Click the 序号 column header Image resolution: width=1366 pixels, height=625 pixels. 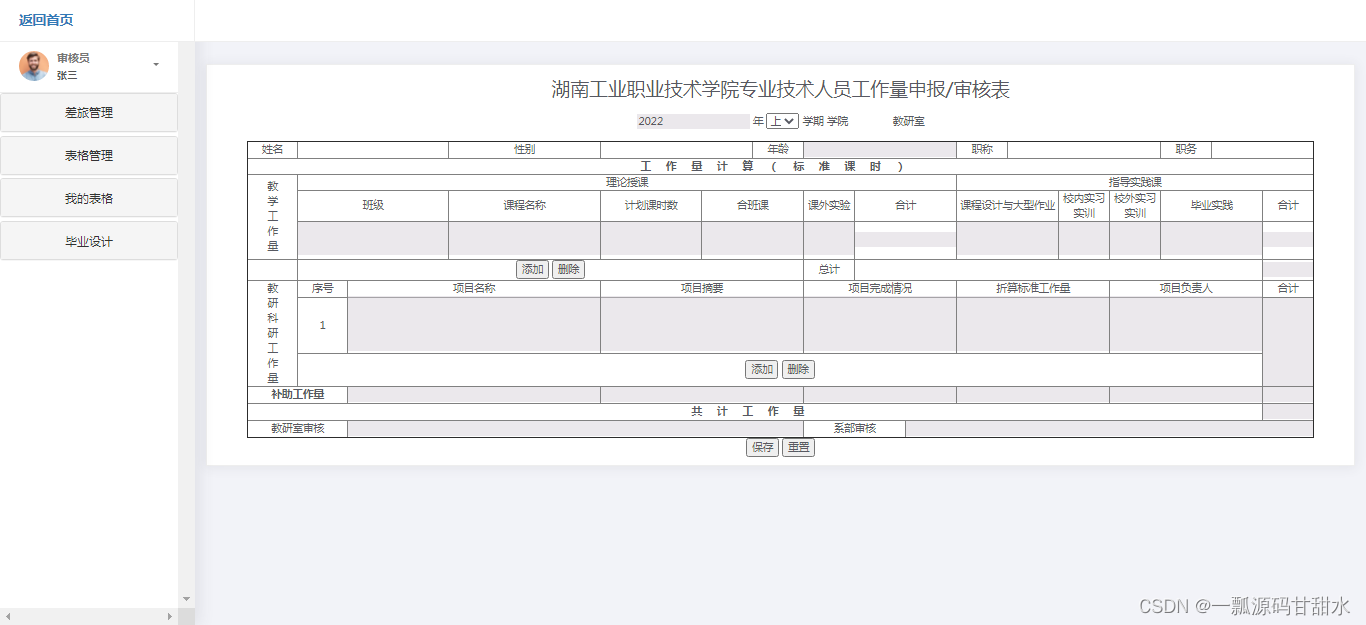[x=322, y=289]
